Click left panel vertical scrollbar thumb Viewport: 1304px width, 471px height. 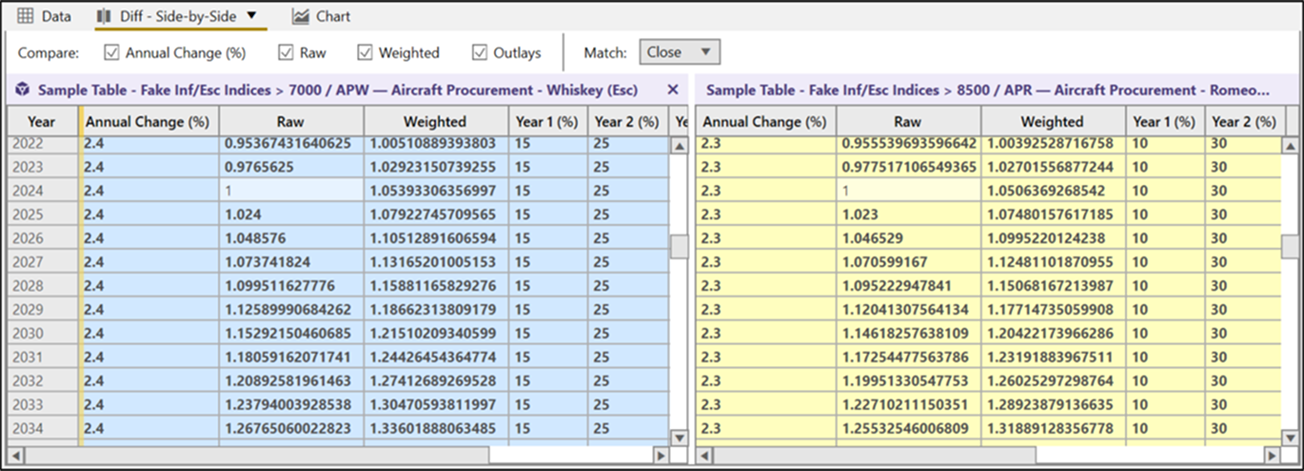click(678, 247)
